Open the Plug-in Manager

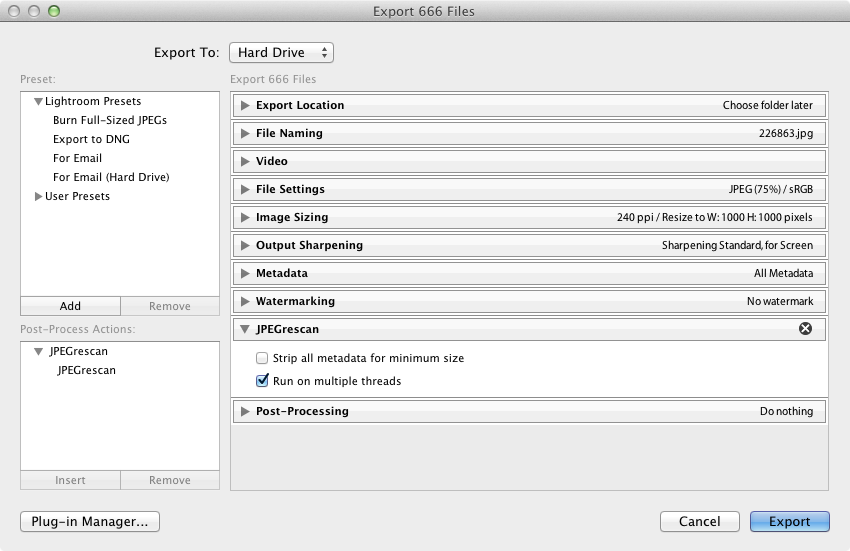90,521
